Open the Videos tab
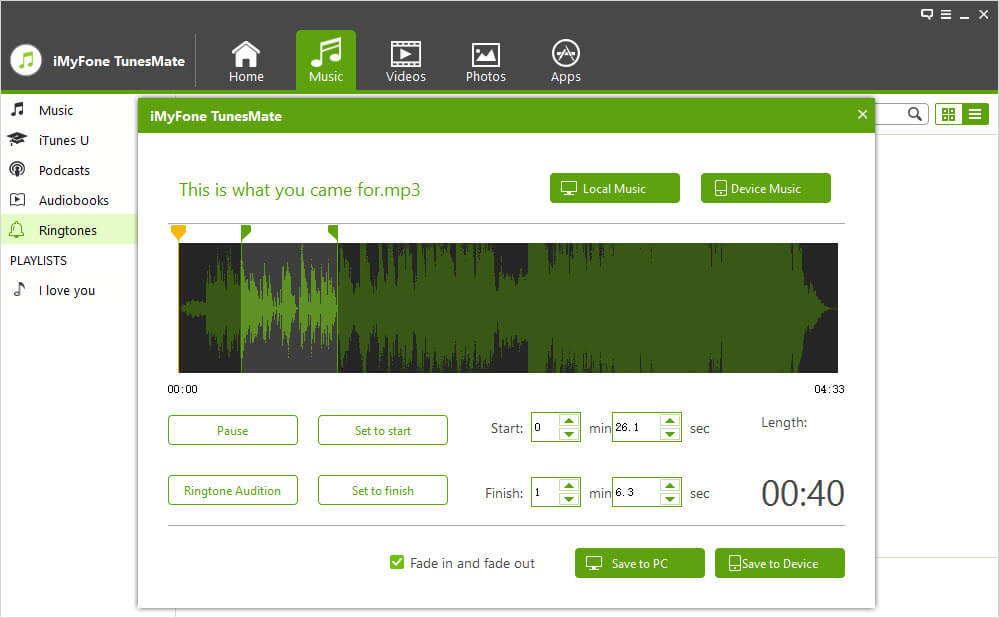Screen dimensions: 999x618 [405, 61]
